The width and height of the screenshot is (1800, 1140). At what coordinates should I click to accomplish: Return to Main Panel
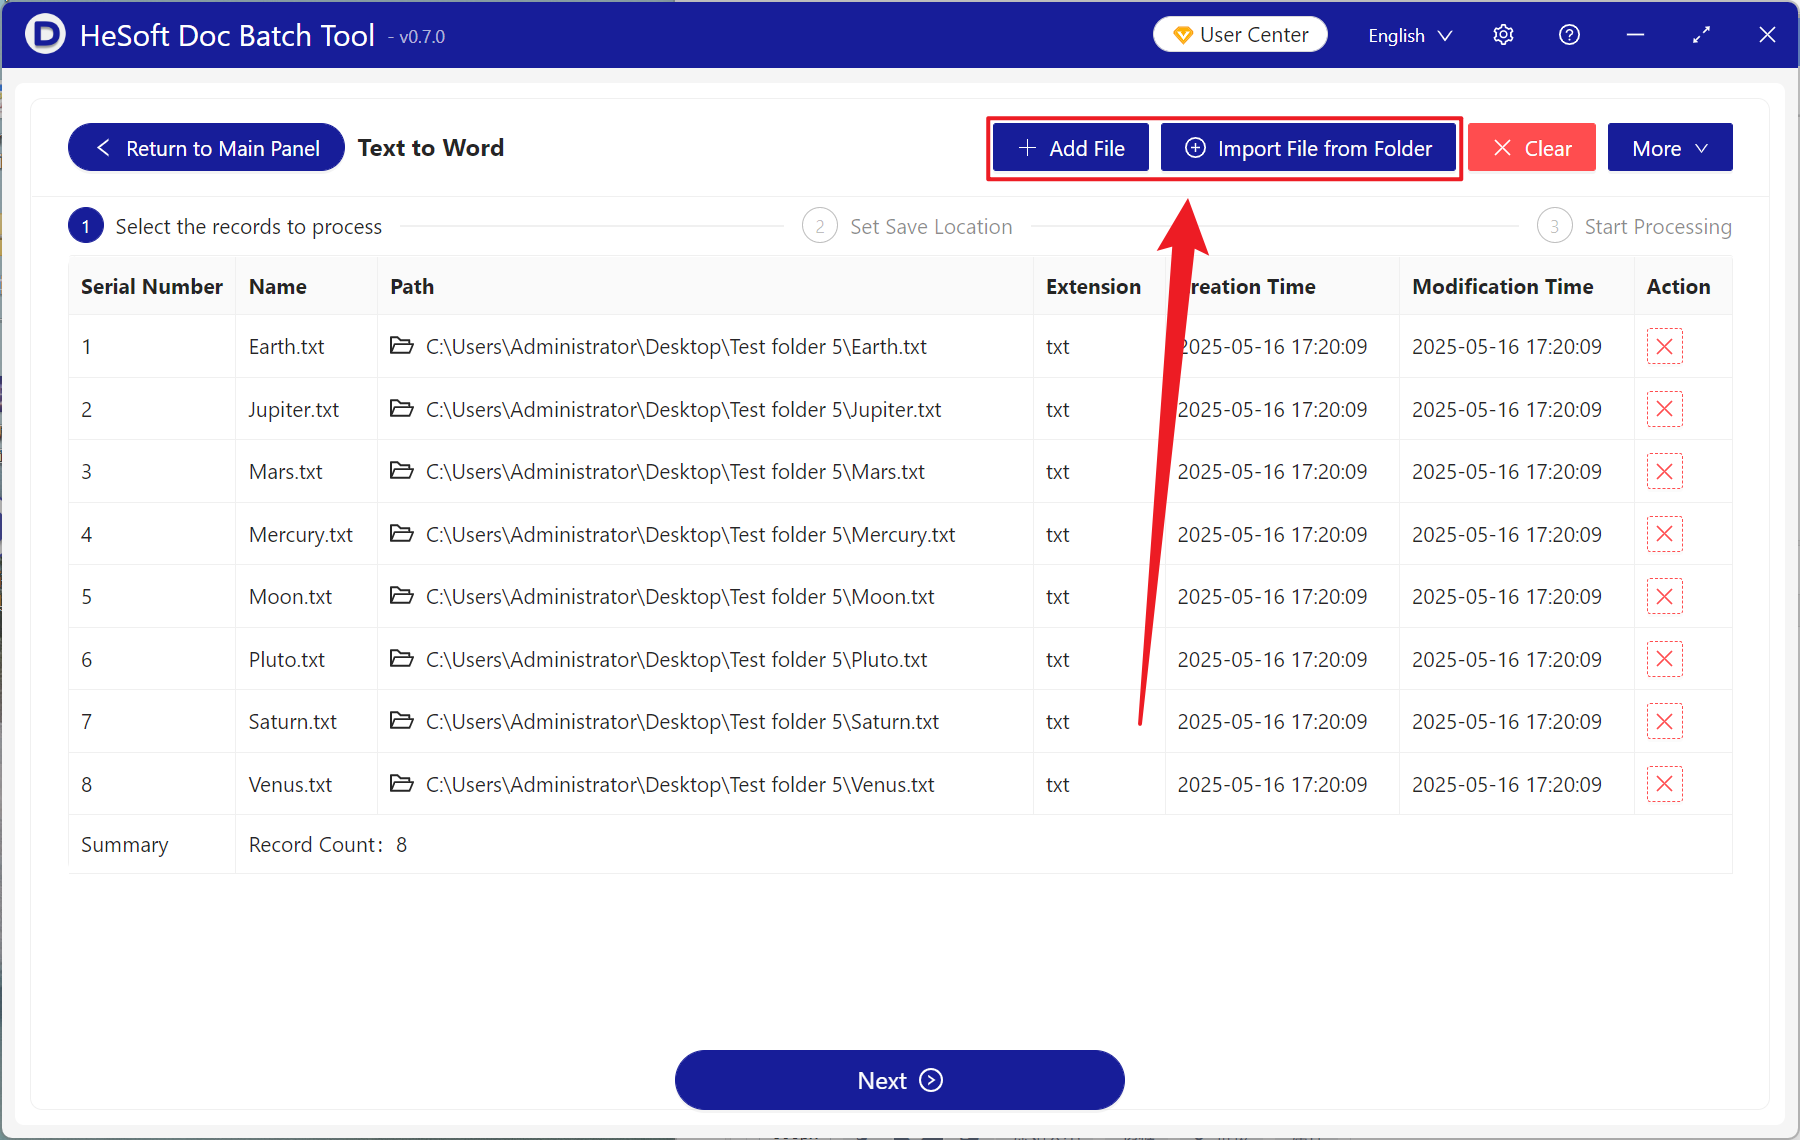pyautogui.click(x=206, y=148)
